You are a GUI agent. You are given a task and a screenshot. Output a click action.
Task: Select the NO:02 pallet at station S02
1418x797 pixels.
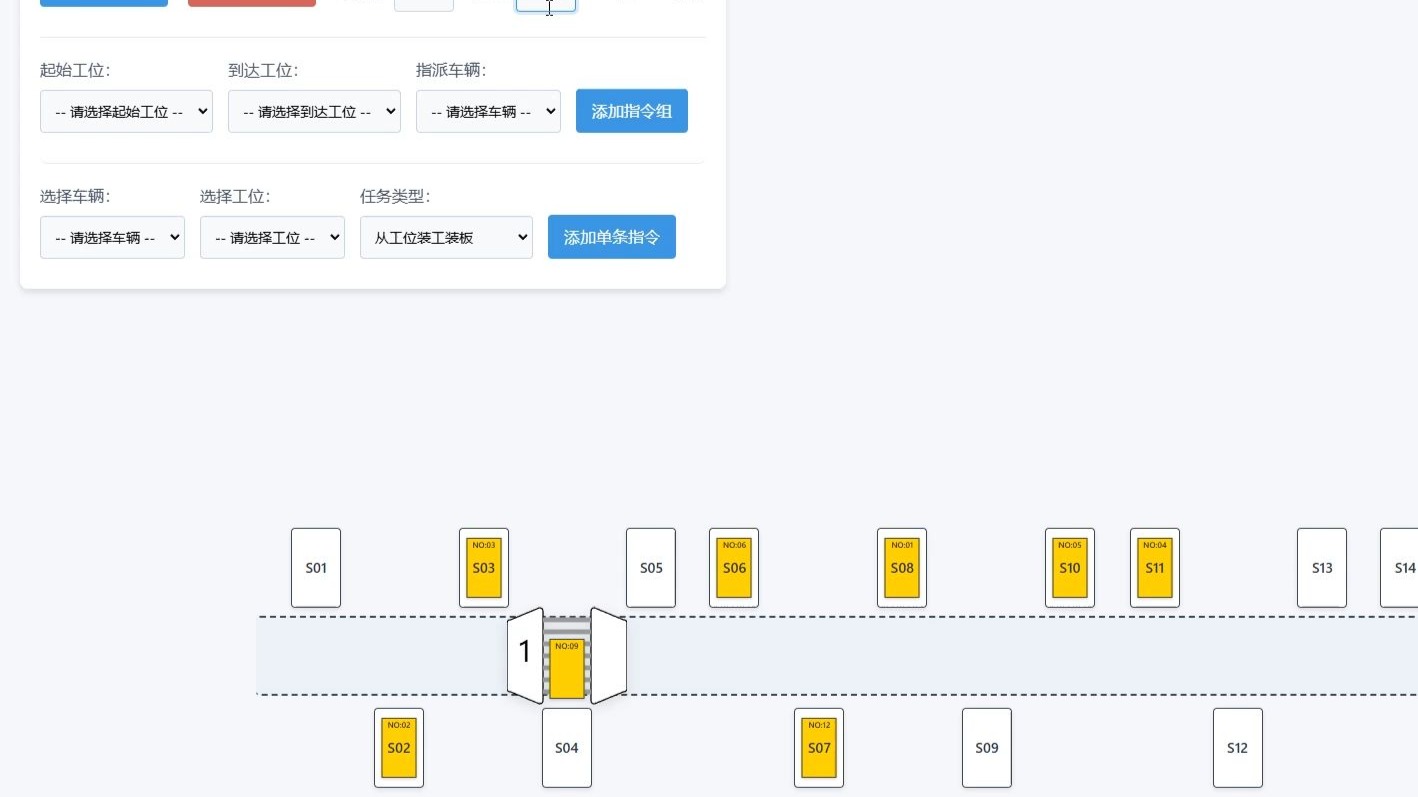(x=399, y=748)
